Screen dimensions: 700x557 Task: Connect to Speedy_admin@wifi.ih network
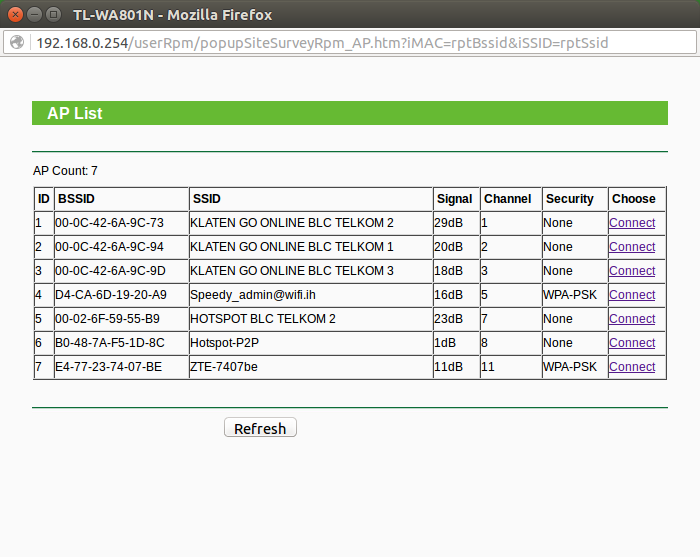tap(632, 295)
